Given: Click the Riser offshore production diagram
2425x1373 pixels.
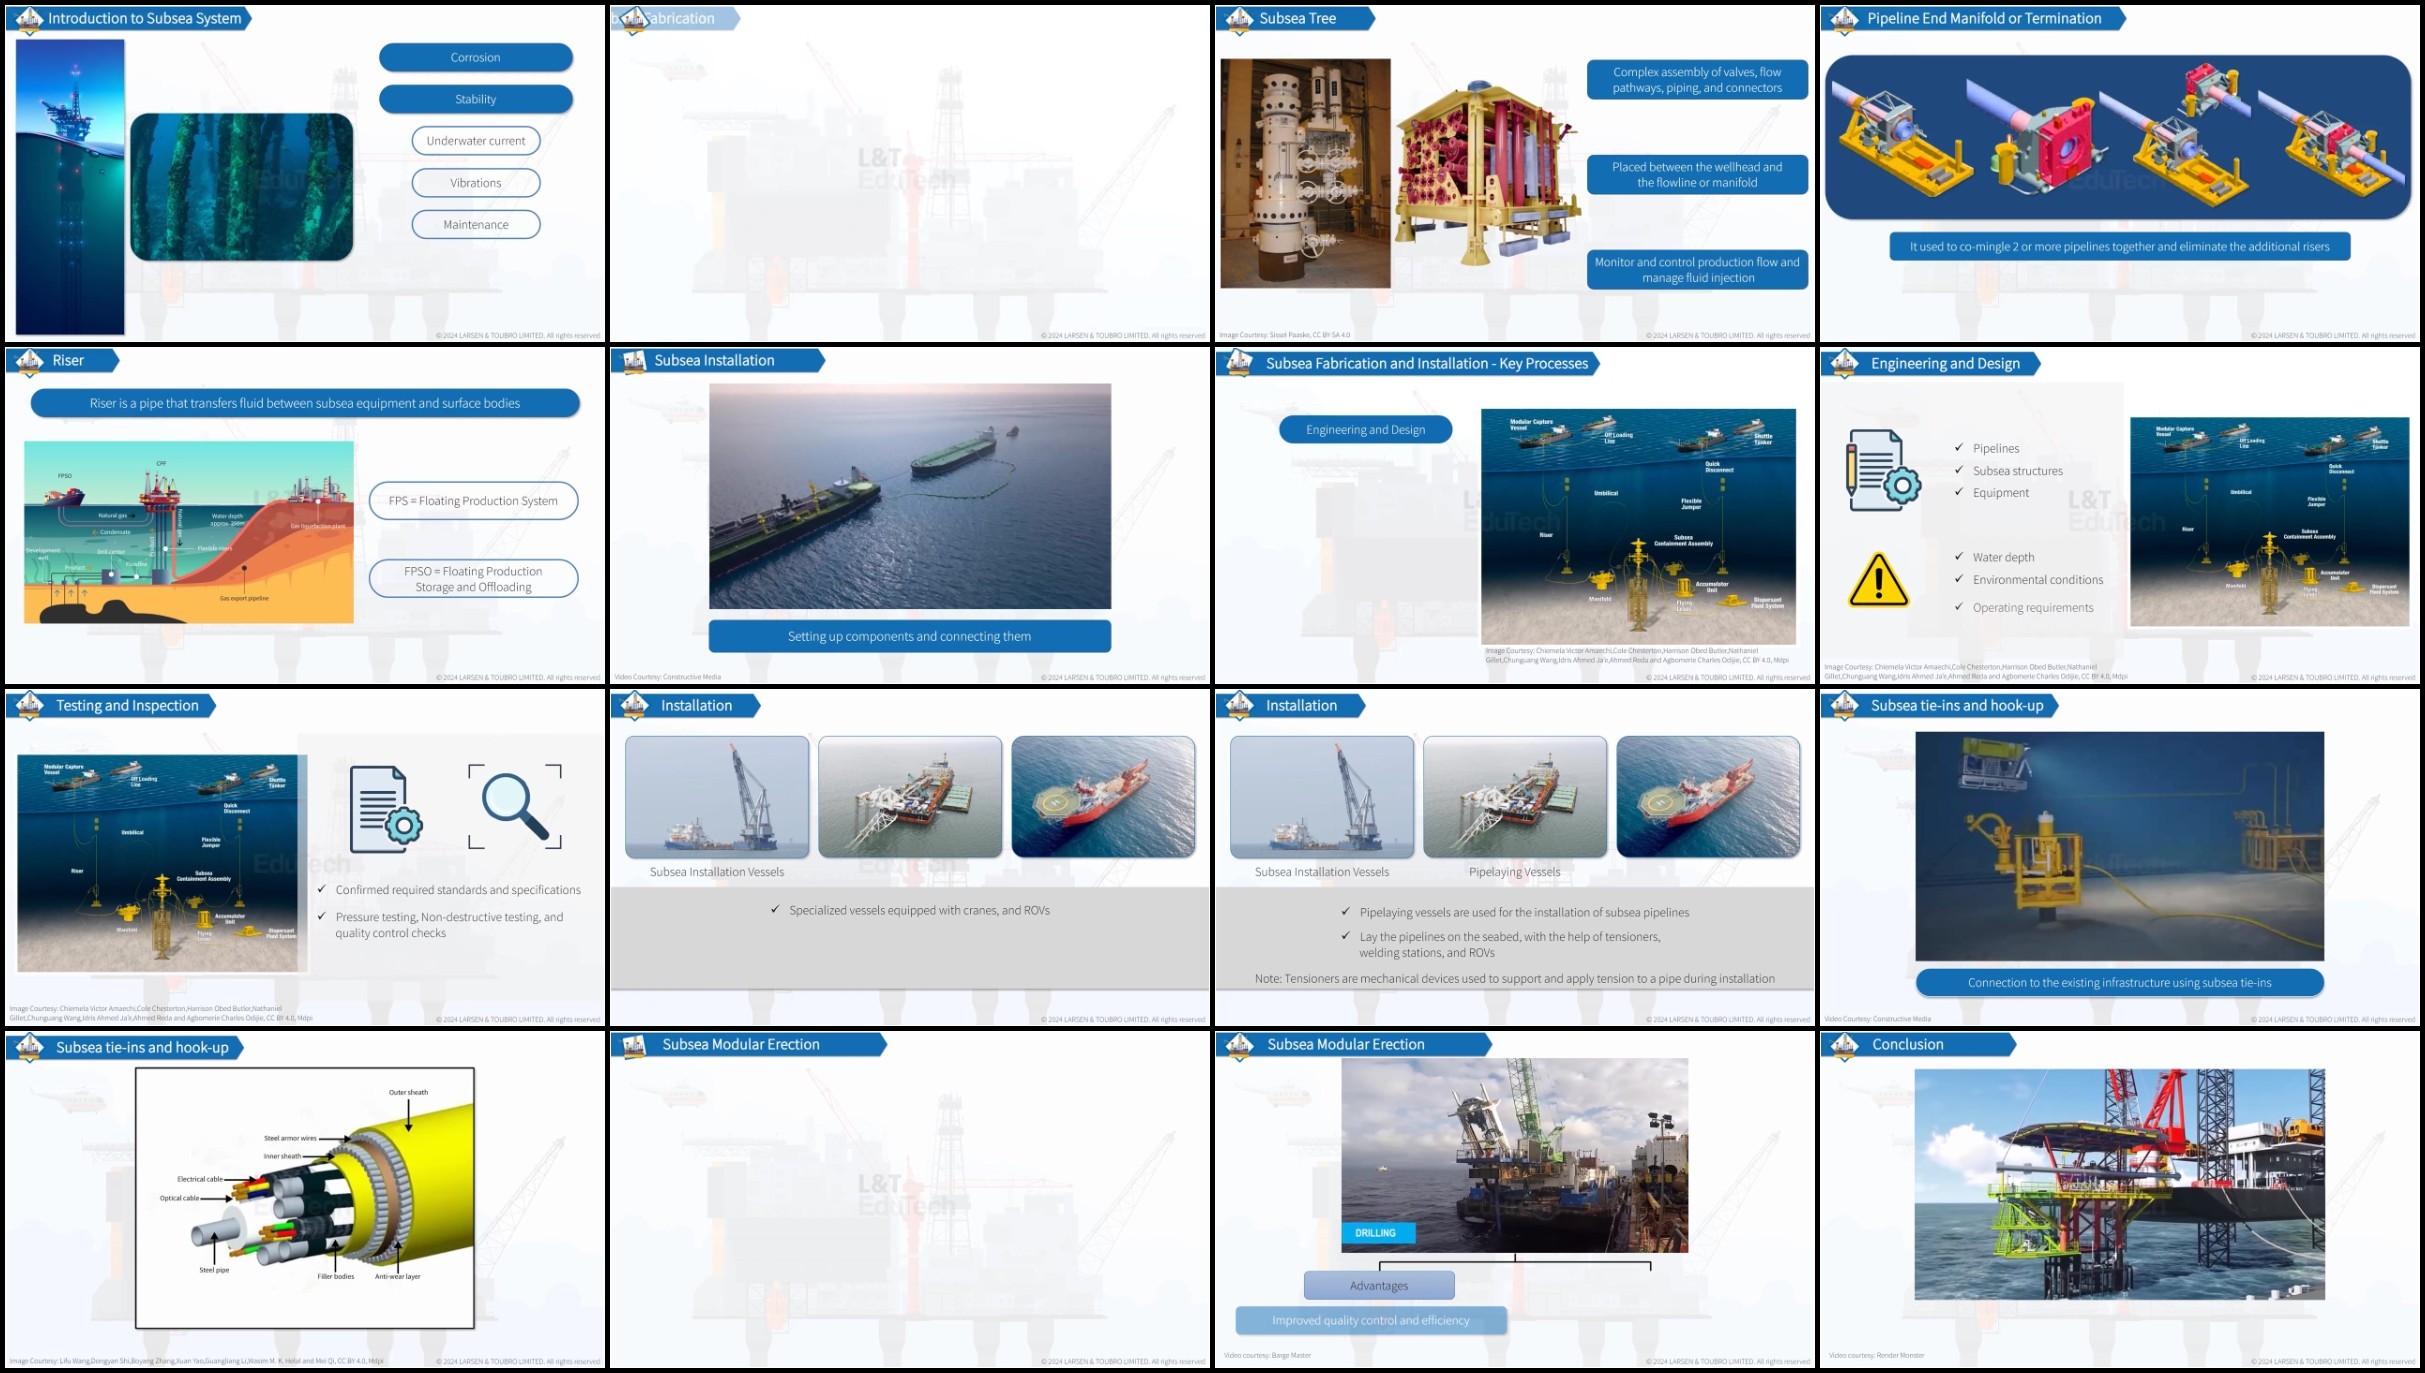Looking at the screenshot, I should point(189,532).
